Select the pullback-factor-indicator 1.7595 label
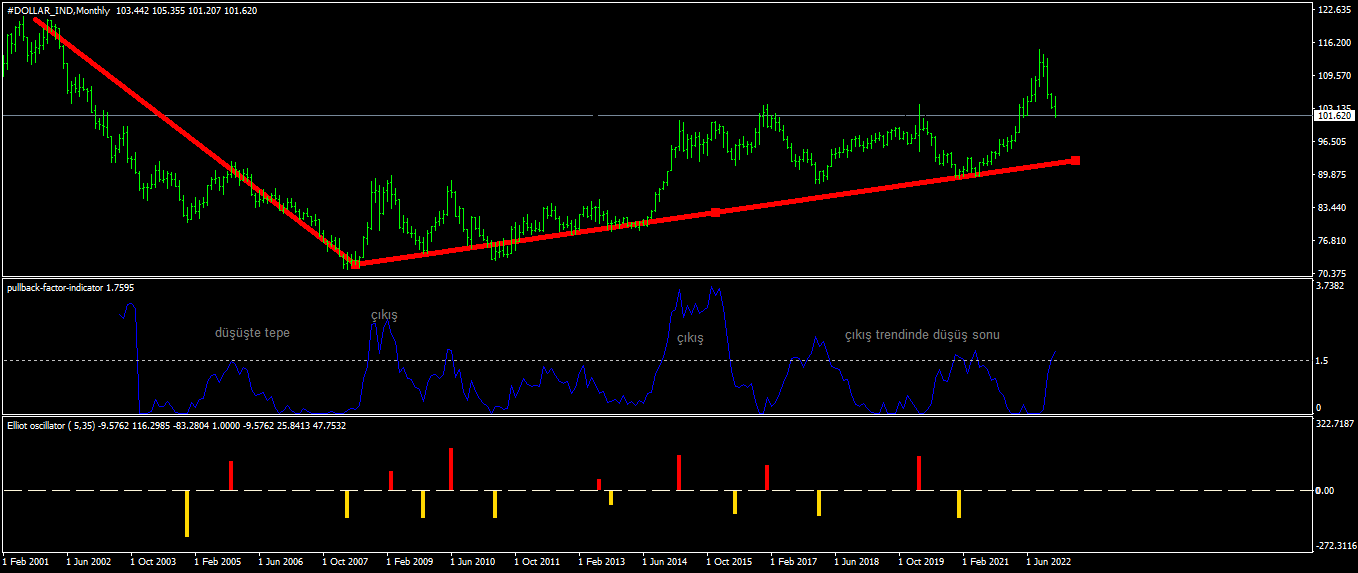The width and height of the screenshot is (1358, 573). (70, 288)
